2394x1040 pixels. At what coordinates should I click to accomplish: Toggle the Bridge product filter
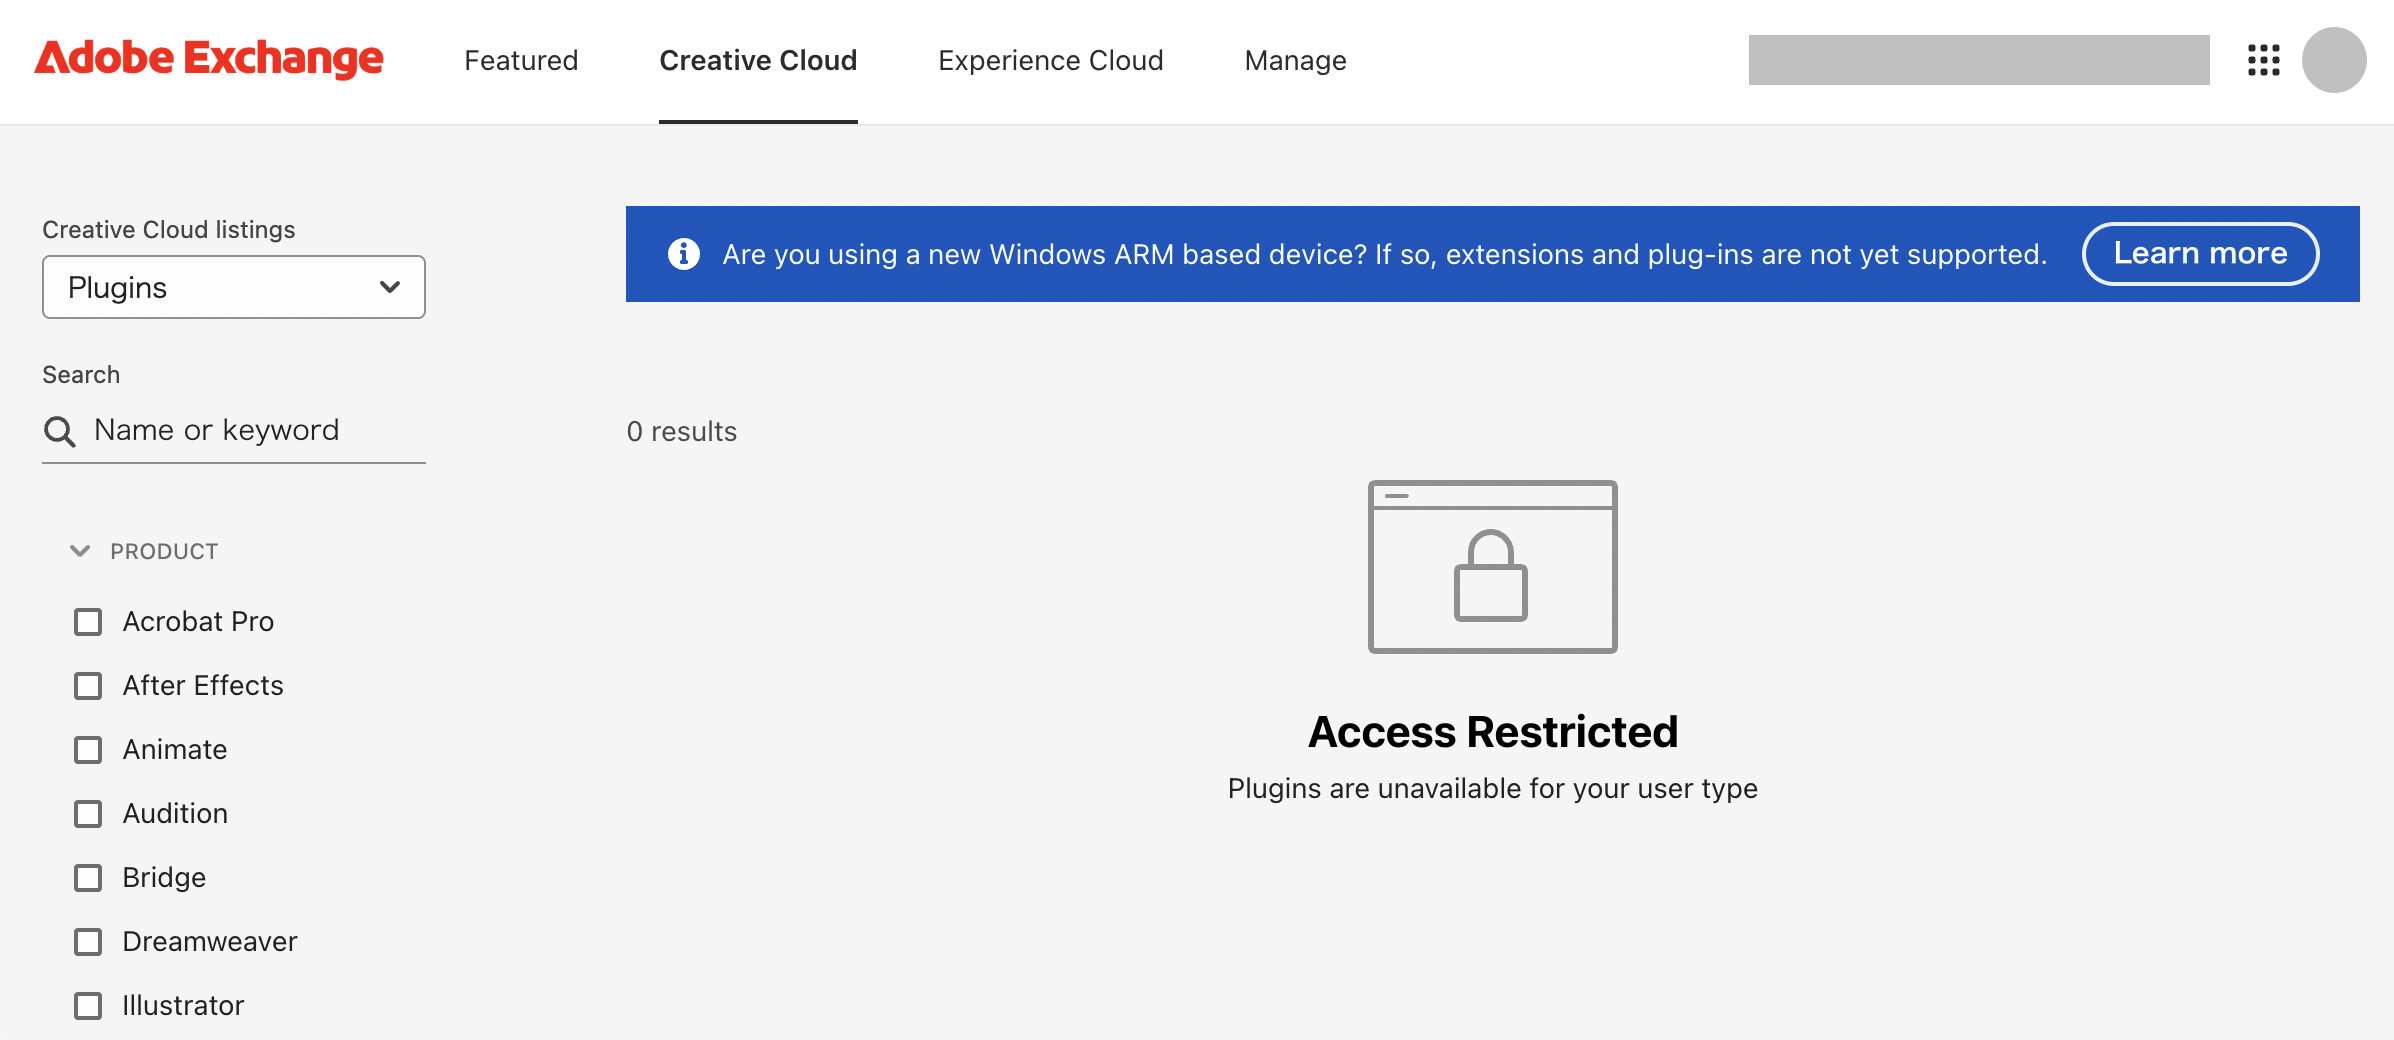point(88,878)
